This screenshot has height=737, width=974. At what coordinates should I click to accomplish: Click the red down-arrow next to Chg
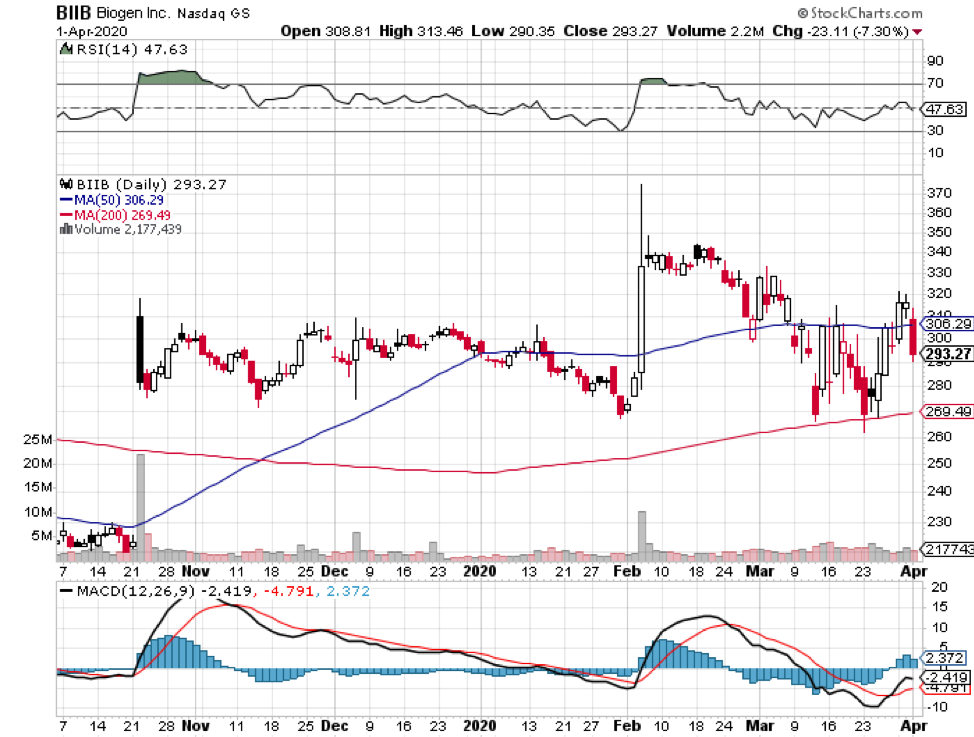[x=917, y=32]
